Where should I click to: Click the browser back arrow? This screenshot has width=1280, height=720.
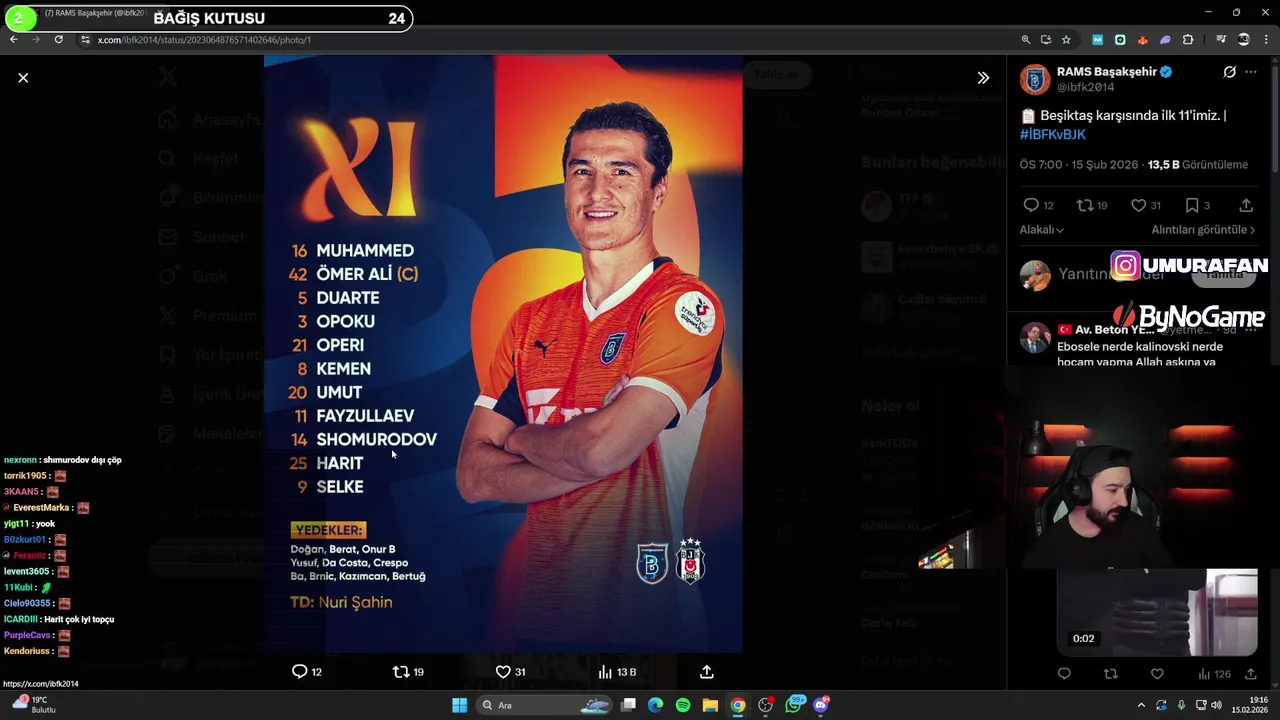13,39
